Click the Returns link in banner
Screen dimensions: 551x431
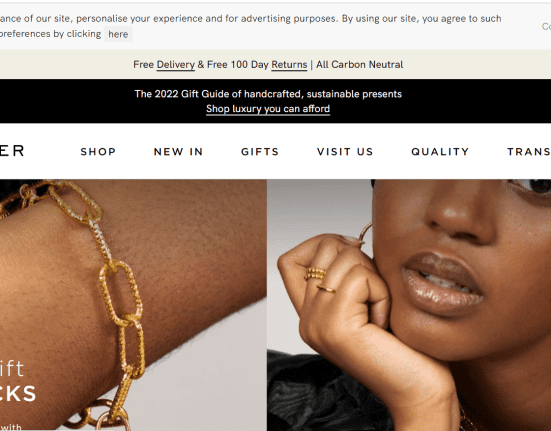point(289,65)
